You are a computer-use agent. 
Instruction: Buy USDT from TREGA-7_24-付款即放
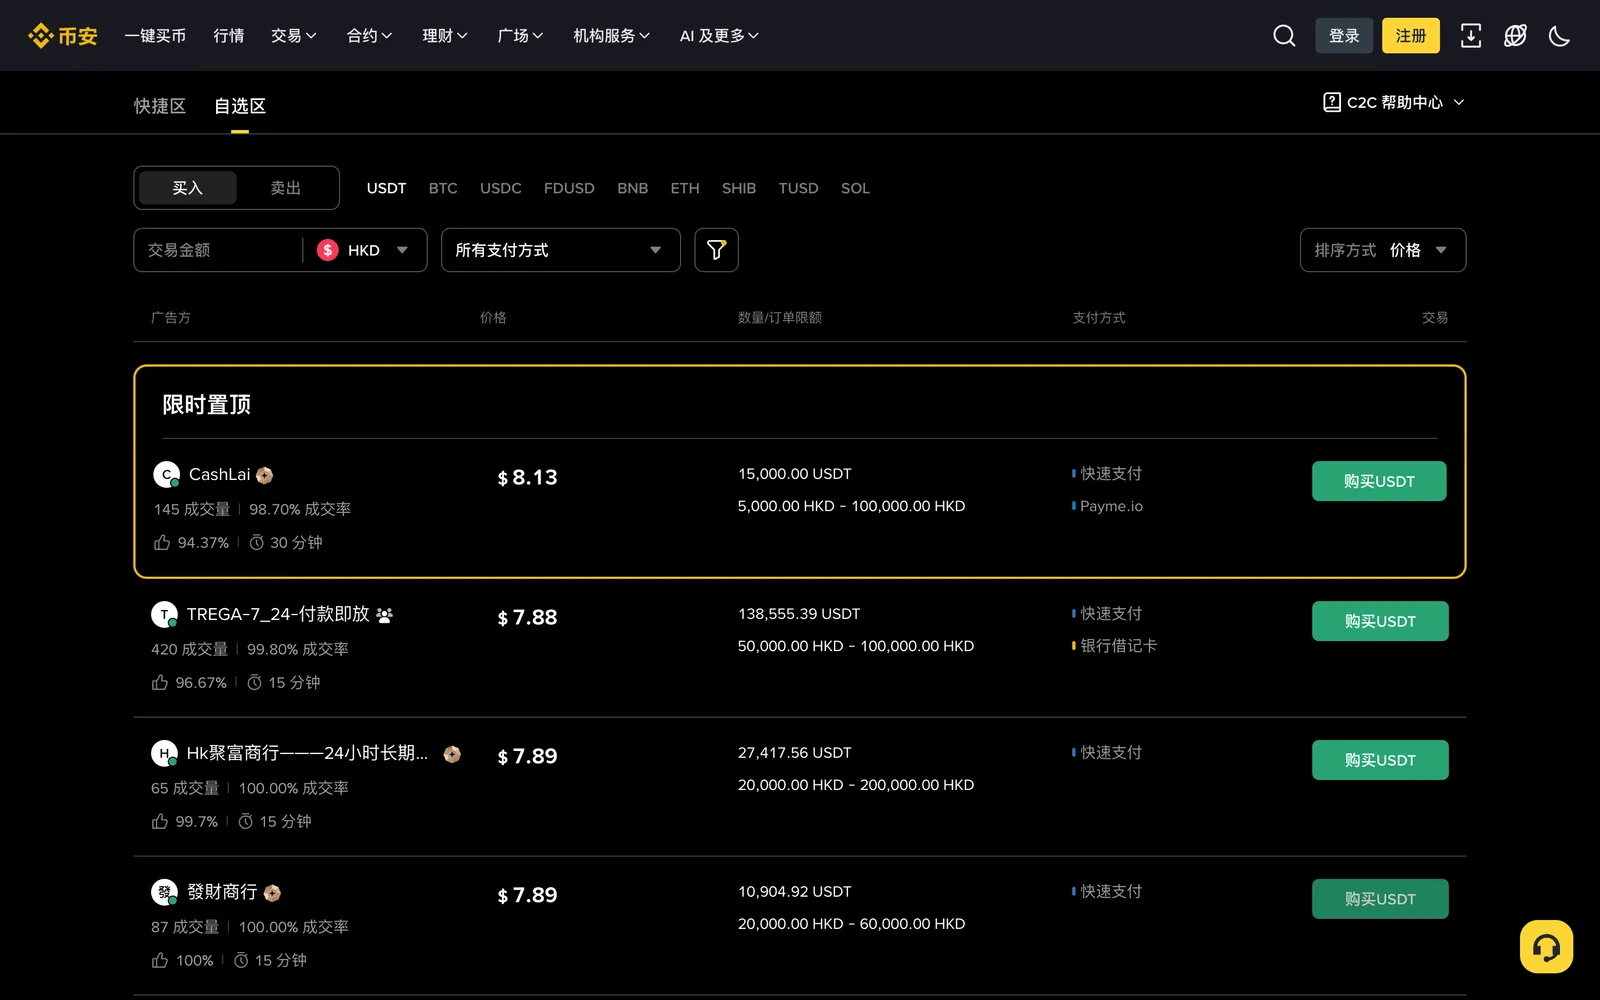point(1380,621)
